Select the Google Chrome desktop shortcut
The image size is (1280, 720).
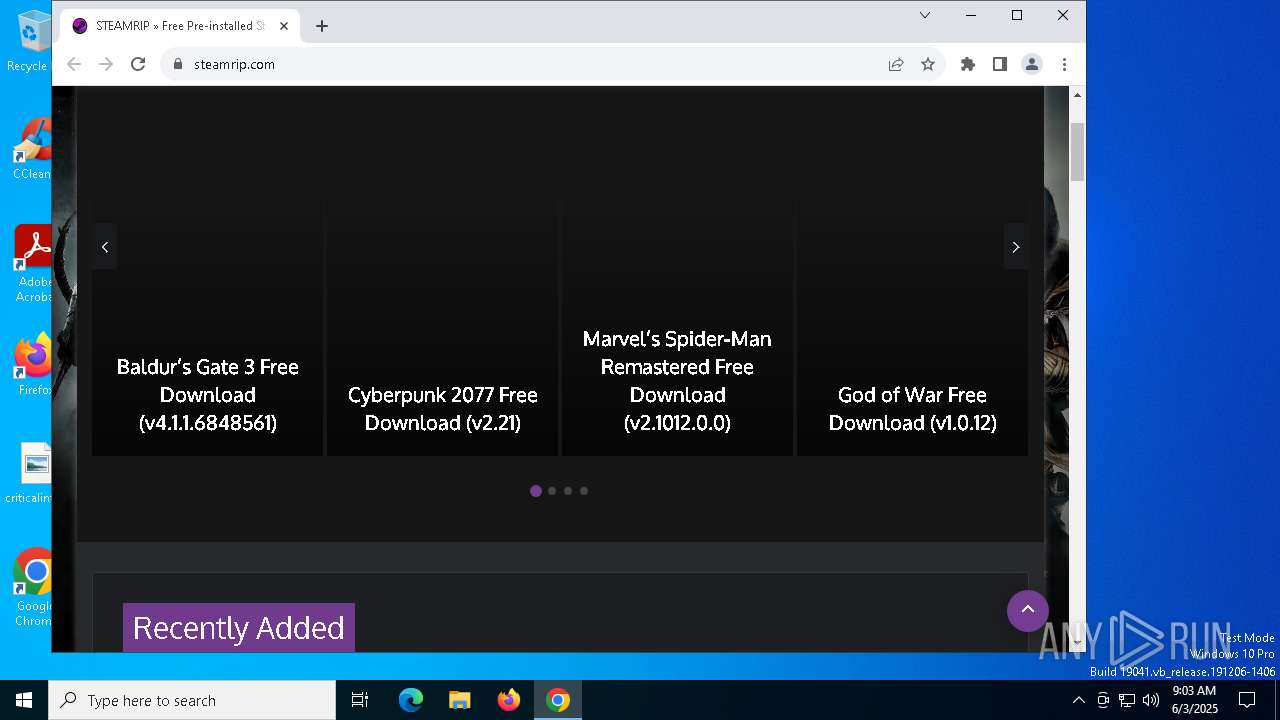pyautogui.click(x=33, y=588)
